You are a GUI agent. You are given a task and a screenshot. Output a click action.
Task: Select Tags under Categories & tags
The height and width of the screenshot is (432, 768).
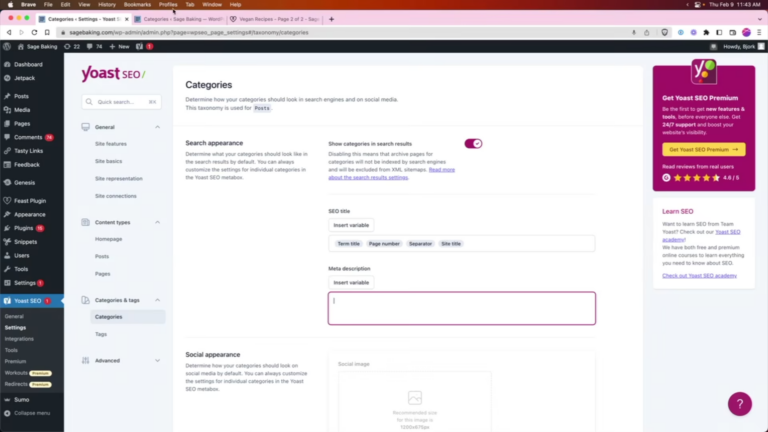point(101,334)
